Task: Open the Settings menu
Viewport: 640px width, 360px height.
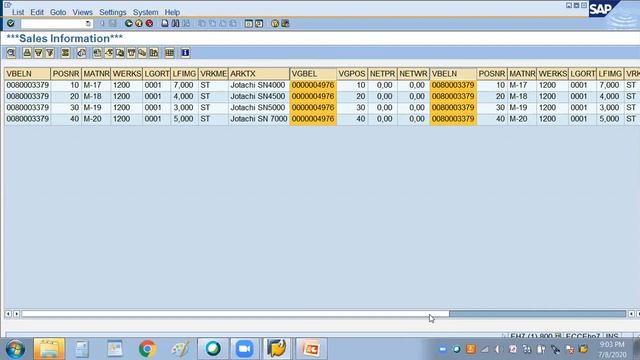Action: 113,12
